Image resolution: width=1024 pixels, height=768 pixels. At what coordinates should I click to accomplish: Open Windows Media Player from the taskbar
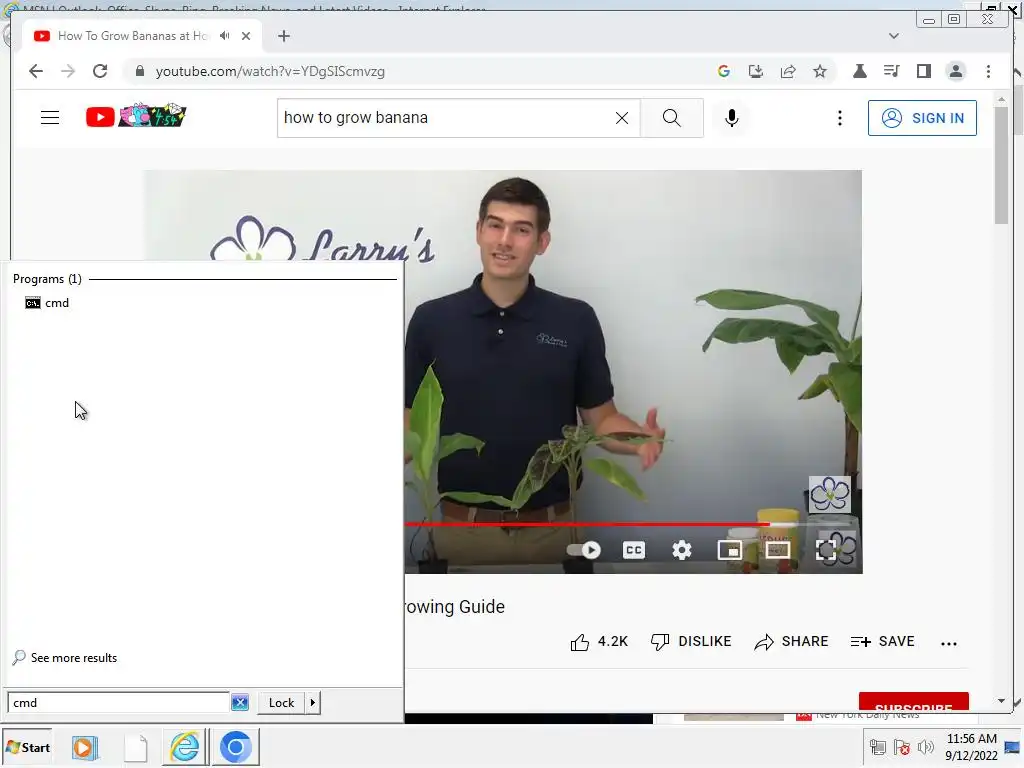[84, 747]
